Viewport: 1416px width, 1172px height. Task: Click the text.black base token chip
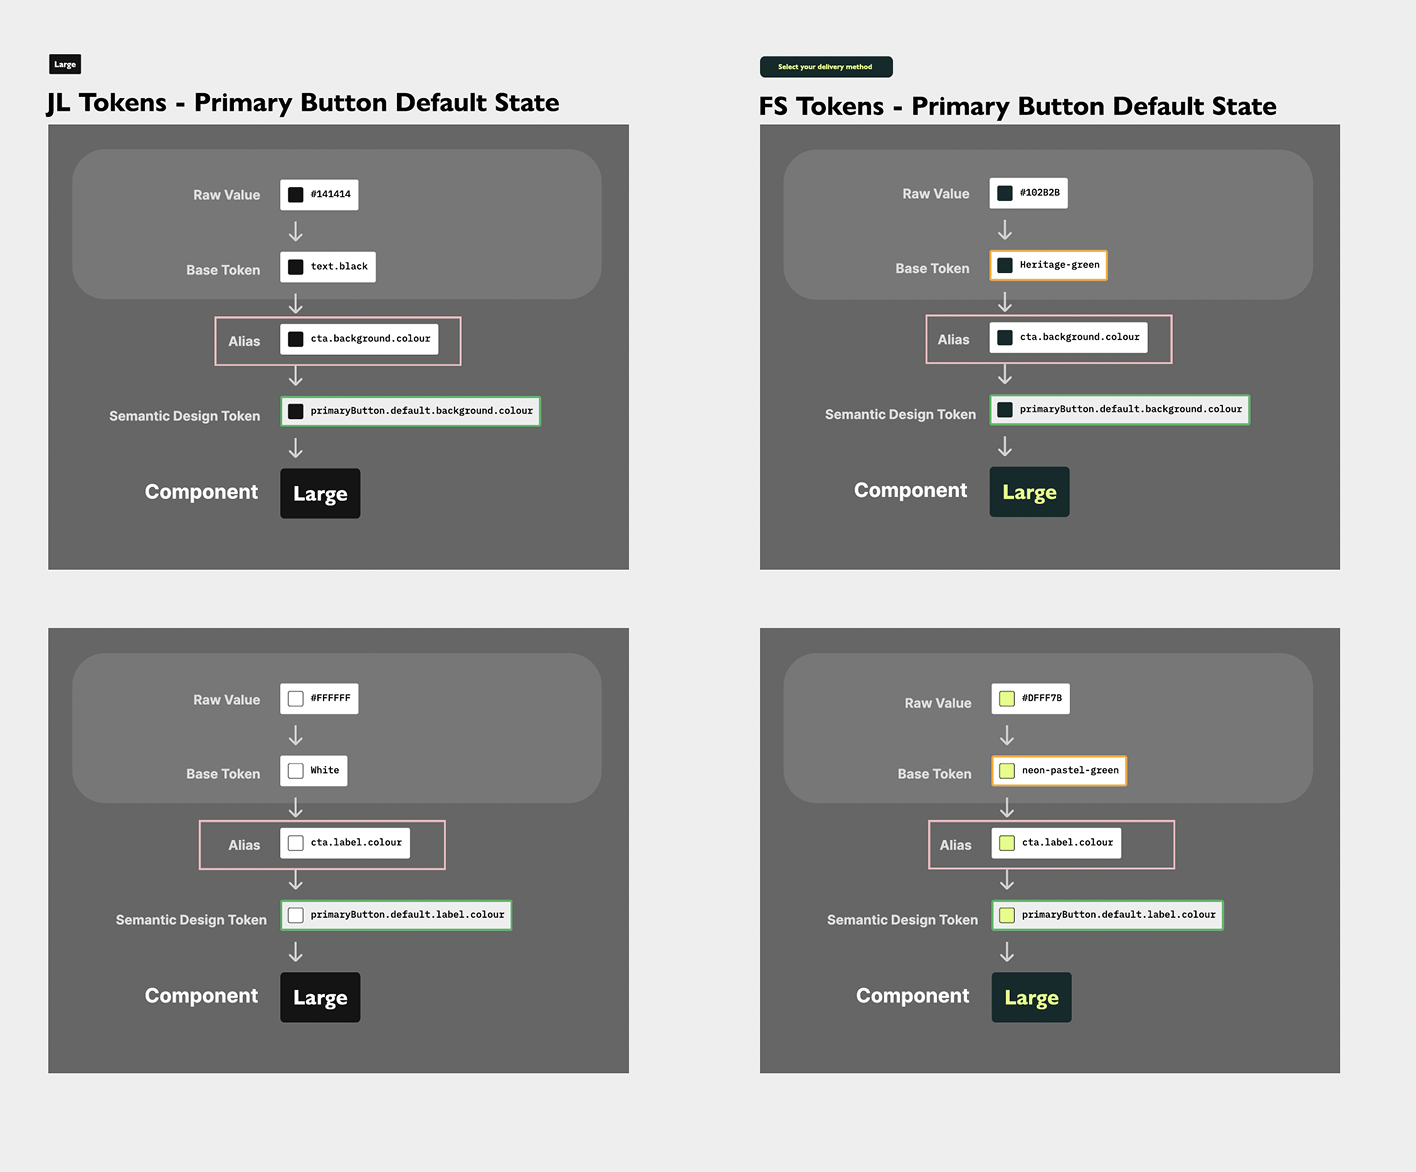[x=328, y=267]
